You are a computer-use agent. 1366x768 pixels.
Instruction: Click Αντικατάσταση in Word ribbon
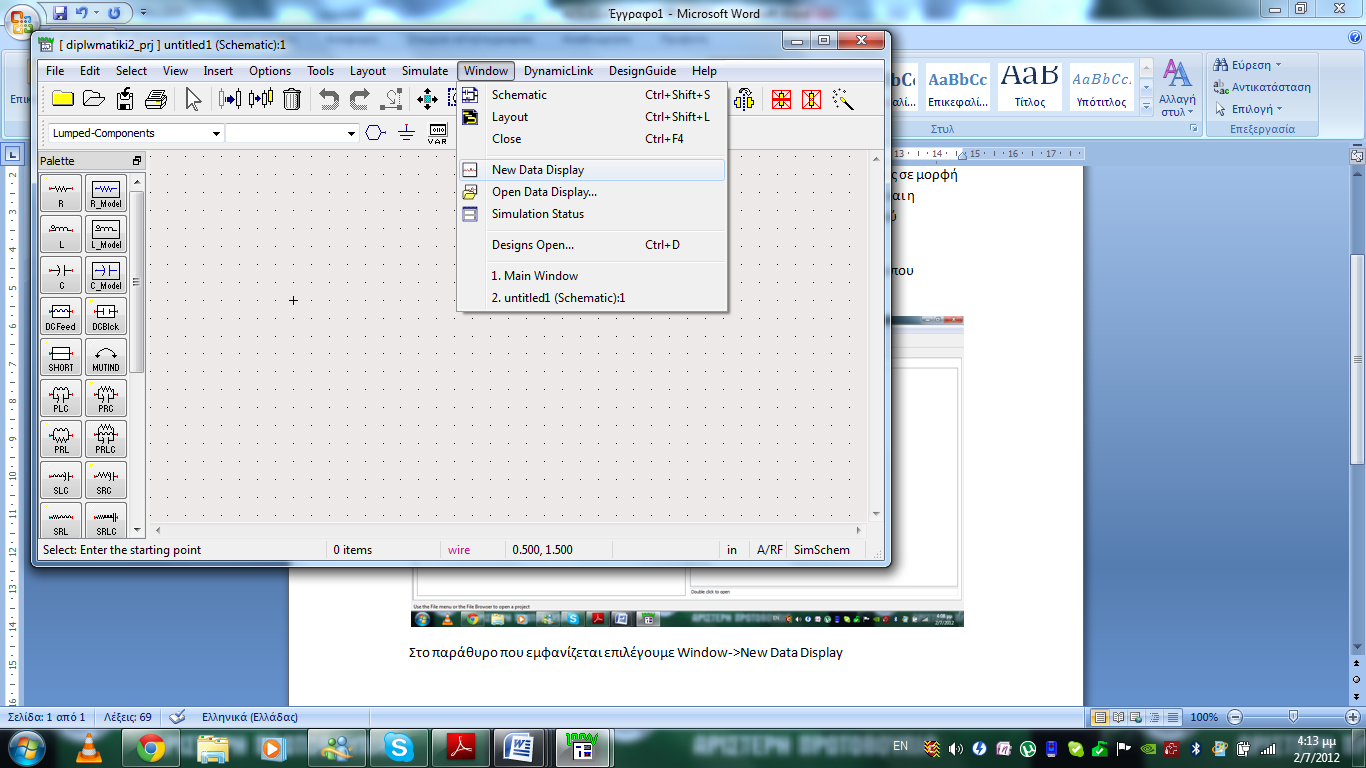point(1262,87)
